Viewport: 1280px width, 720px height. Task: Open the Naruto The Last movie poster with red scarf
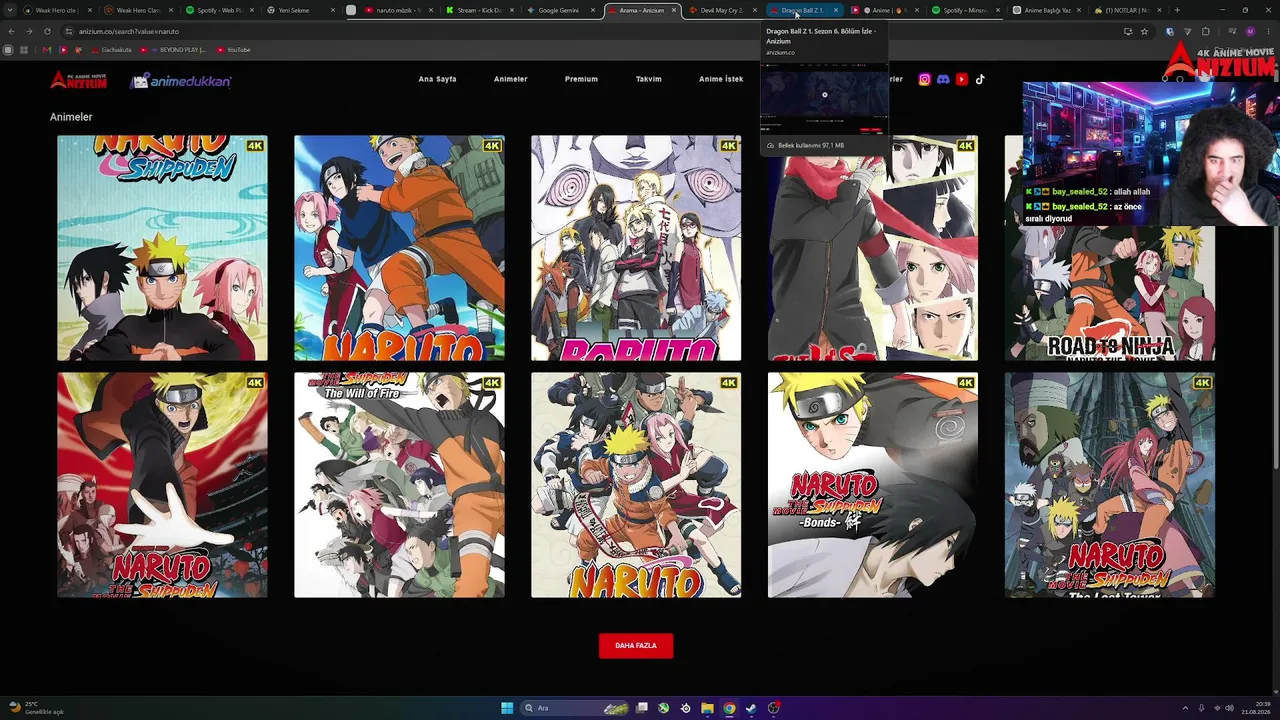coord(873,260)
